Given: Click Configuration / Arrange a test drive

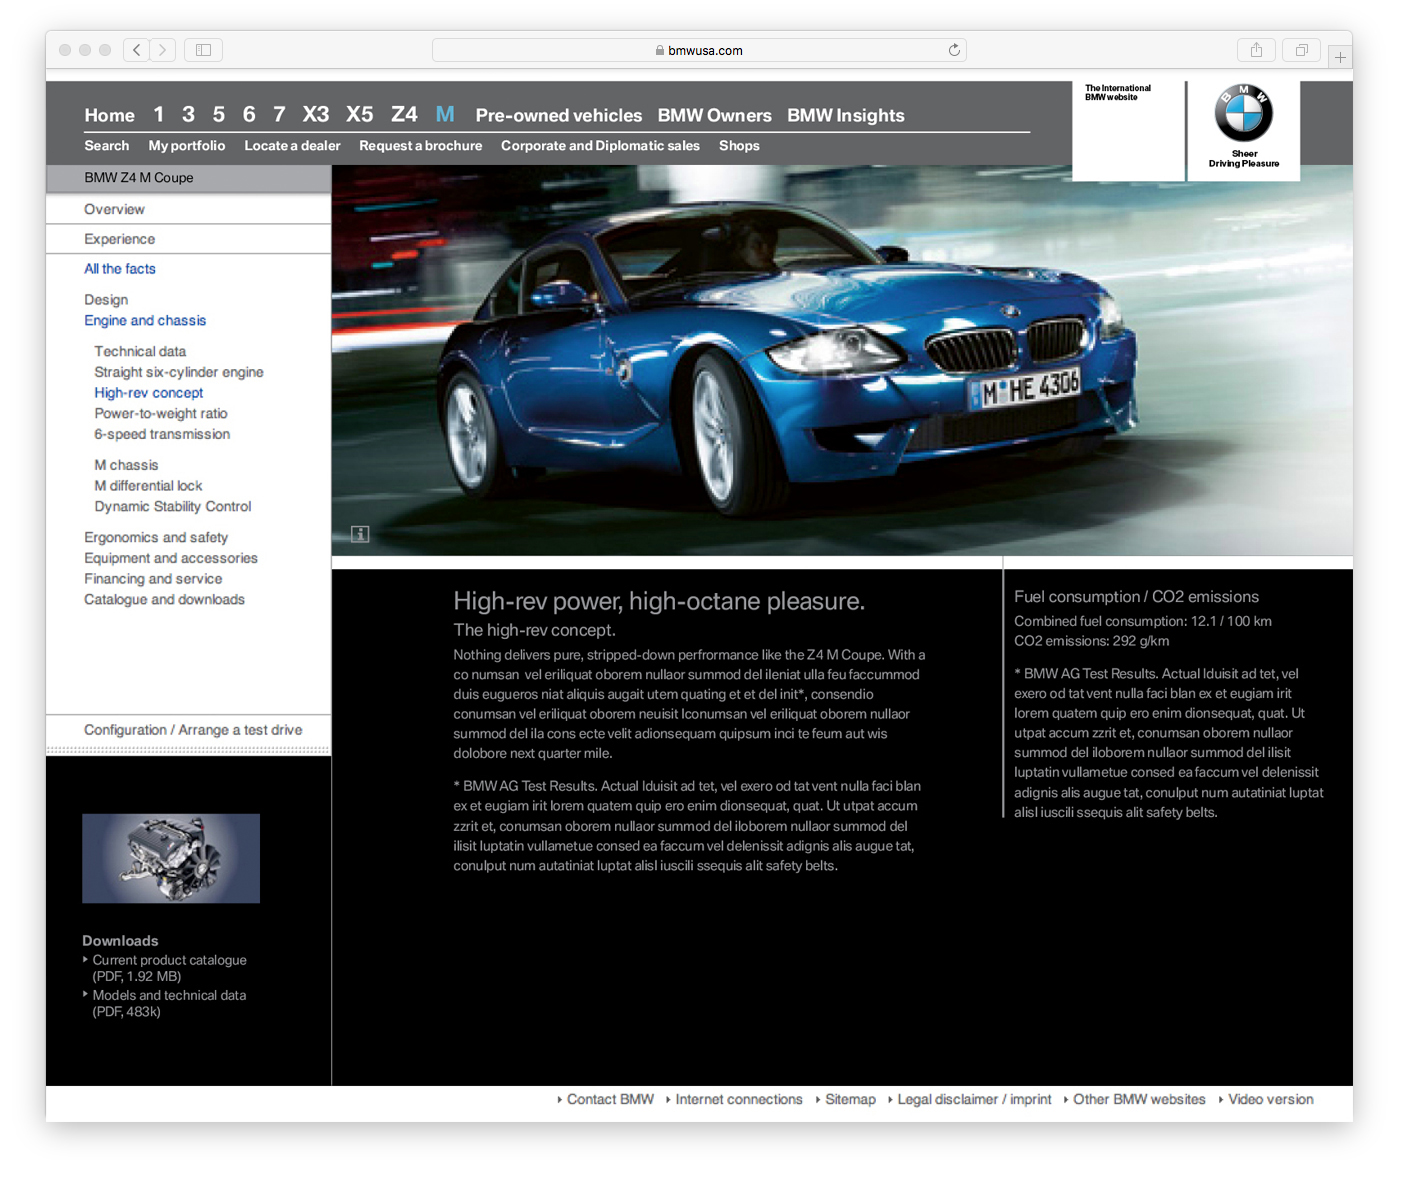Looking at the screenshot, I should click(x=193, y=730).
